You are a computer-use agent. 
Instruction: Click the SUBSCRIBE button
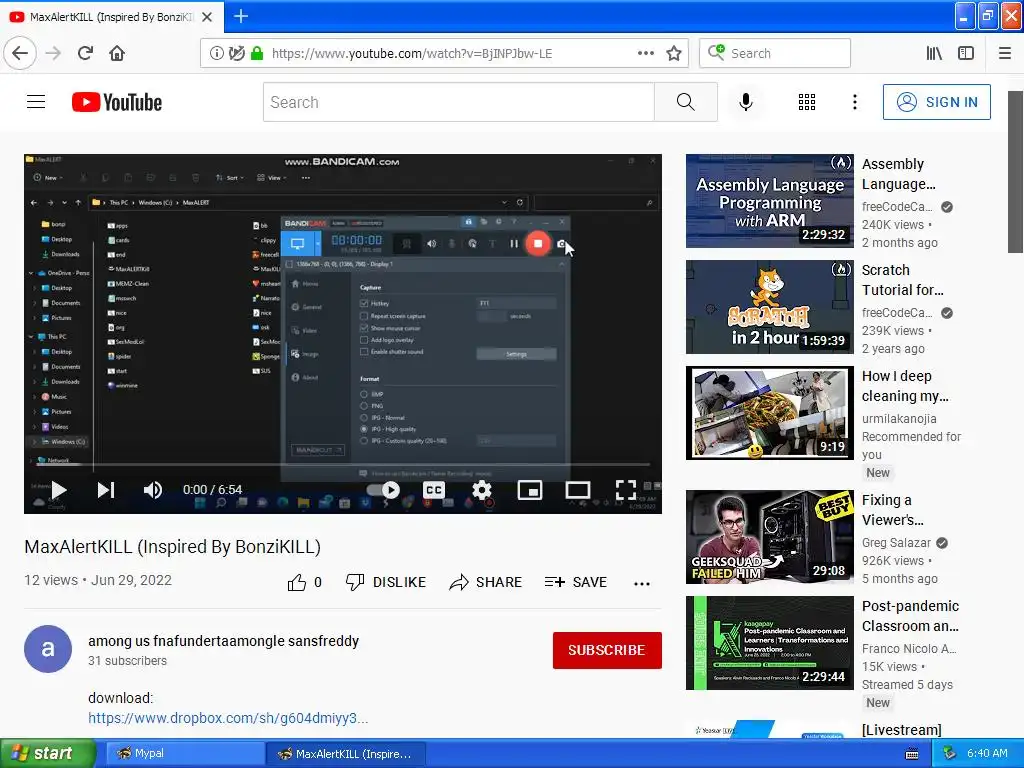pyautogui.click(x=607, y=650)
